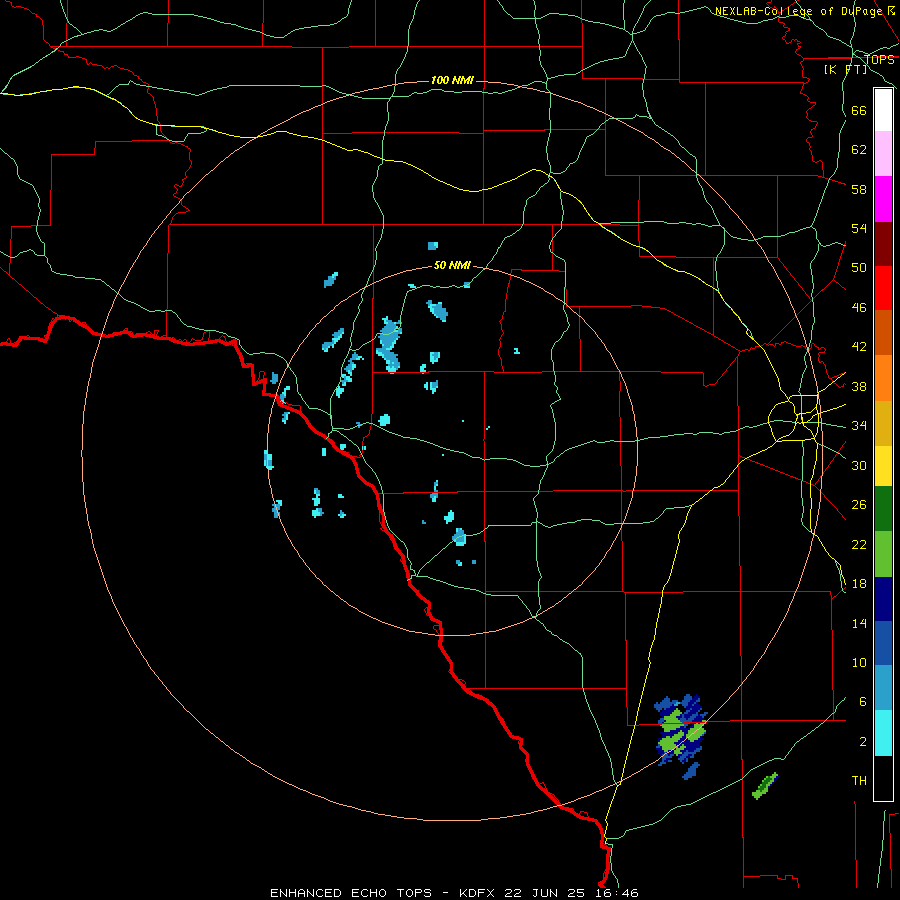Choose the dark orange legend swatch

(x=883, y=332)
